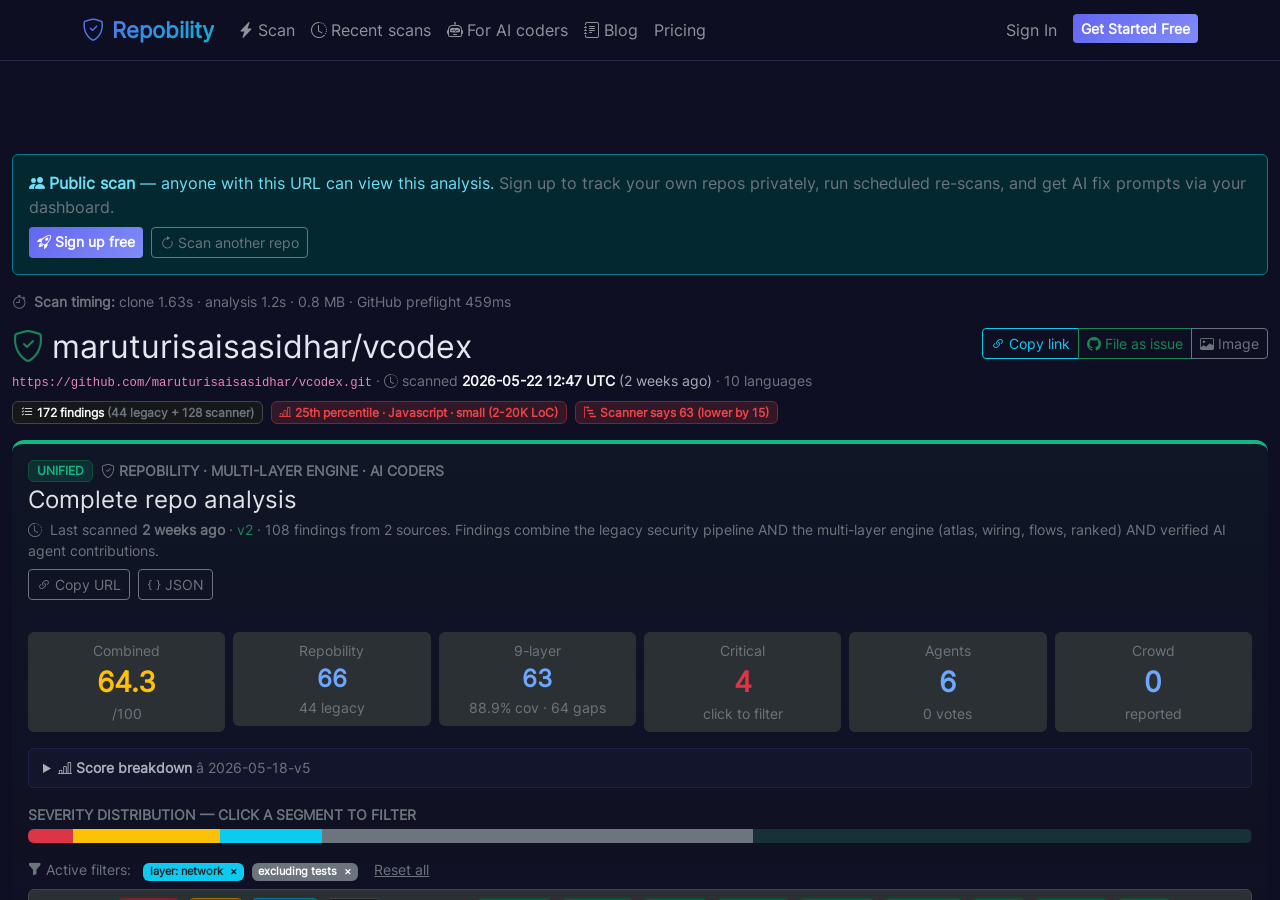Click the Scanner says 63 badge
1280x900 pixels.
point(676,412)
